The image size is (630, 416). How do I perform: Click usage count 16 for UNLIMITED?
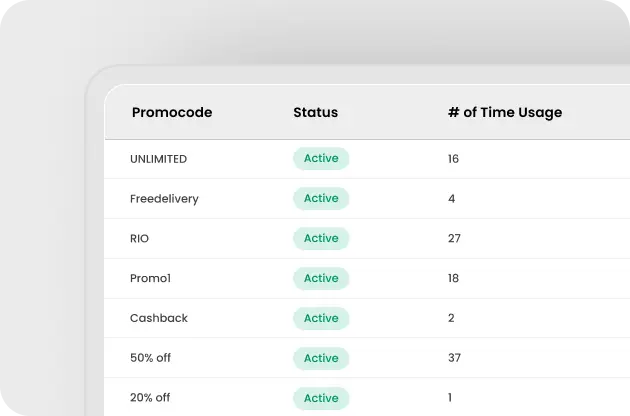point(453,159)
